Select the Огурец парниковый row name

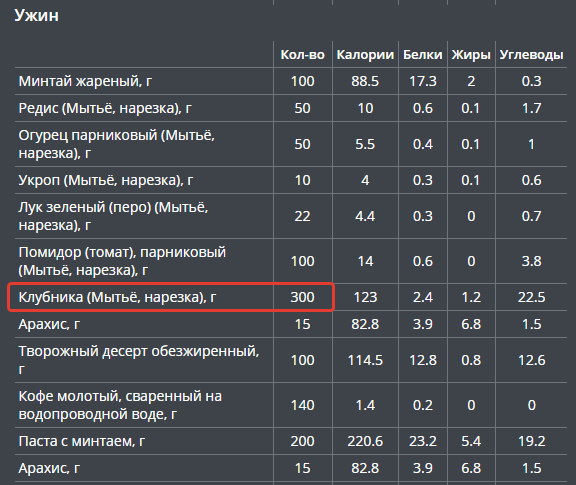(x=116, y=144)
